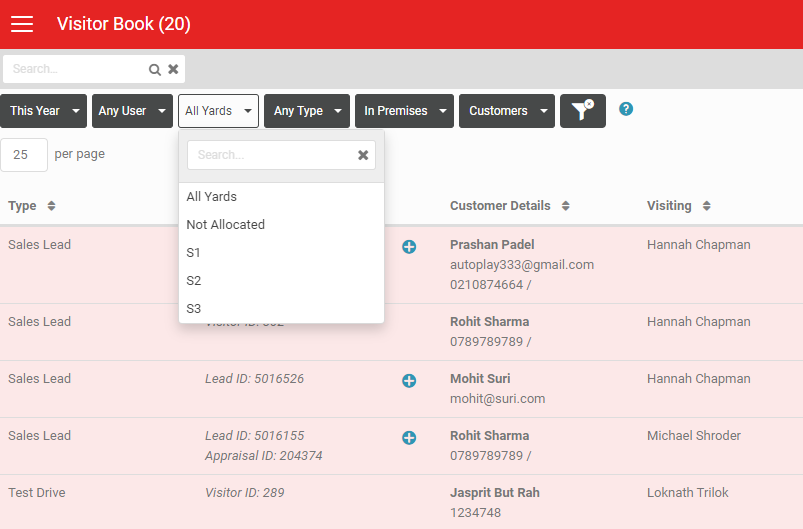Open the Customers filter dropdown
803x529 pixels.
pyautogui.click(x=507, y=111)
